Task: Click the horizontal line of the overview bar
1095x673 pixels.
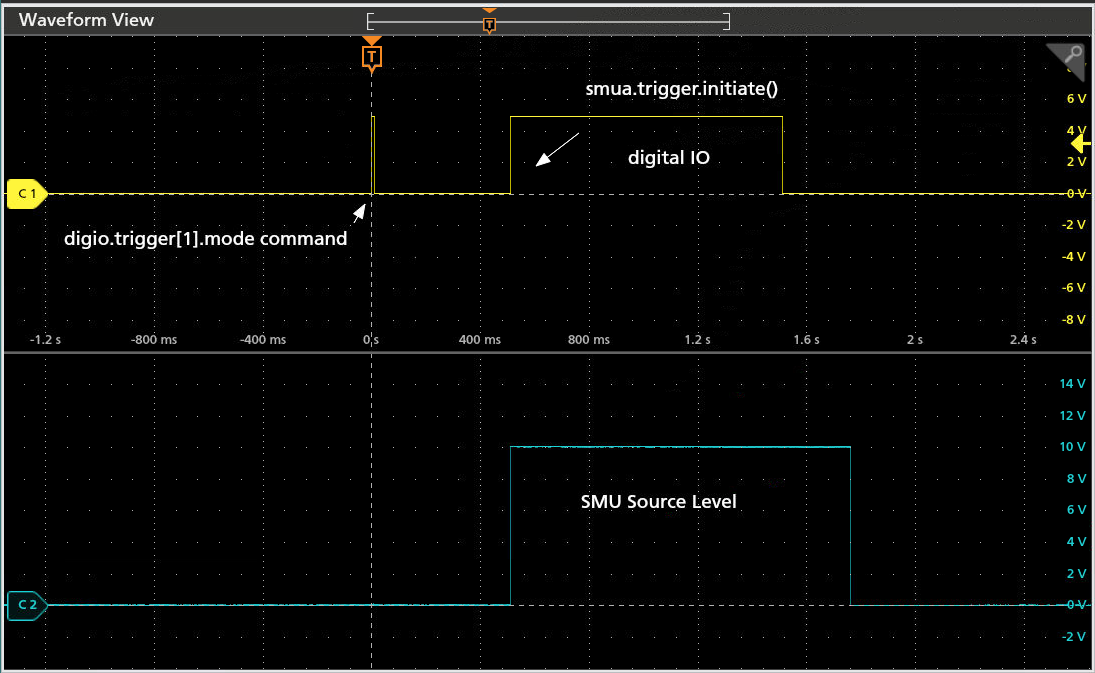Action: click(600, 21)
